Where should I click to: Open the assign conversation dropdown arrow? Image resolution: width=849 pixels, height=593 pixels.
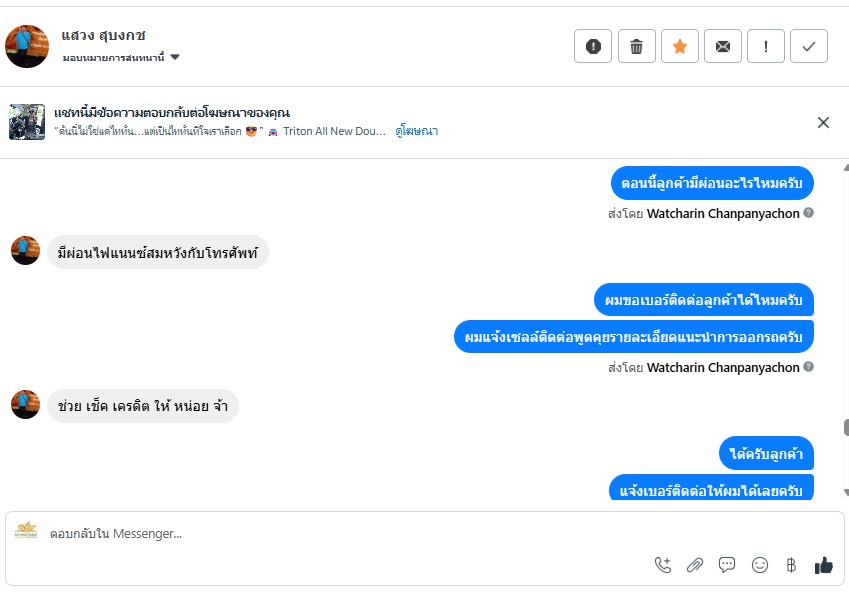[175, 58]
